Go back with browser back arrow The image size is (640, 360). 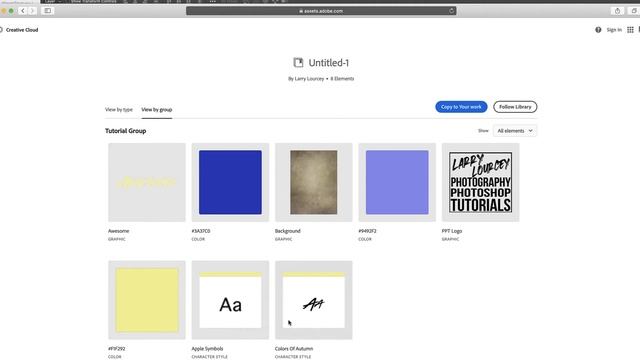point(23,11)
